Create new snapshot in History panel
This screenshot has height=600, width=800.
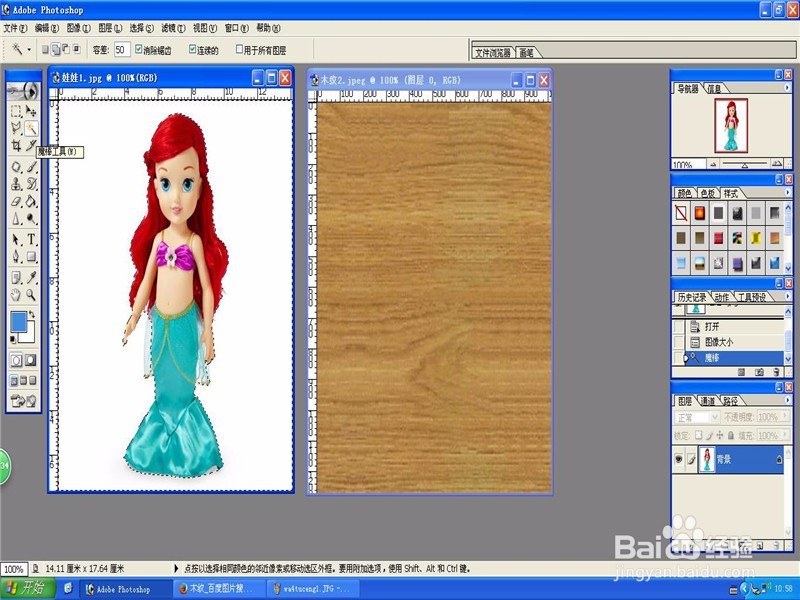click(759, 372)
